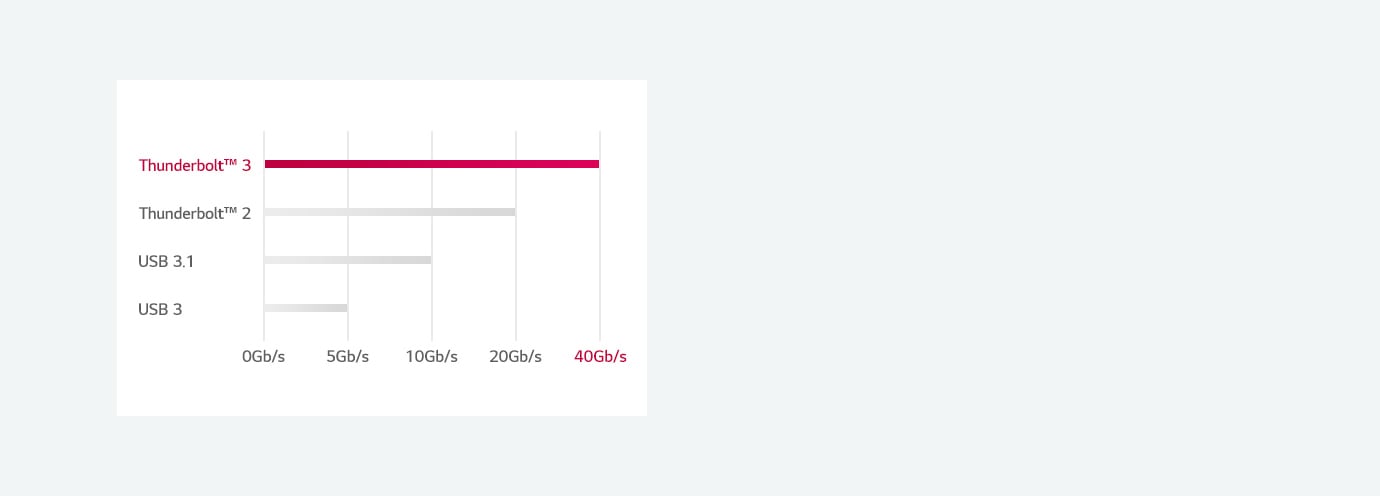Select the USB 3.1 speed bar
This screenshot has height=496, width=1380.
(x=348, y=260)
